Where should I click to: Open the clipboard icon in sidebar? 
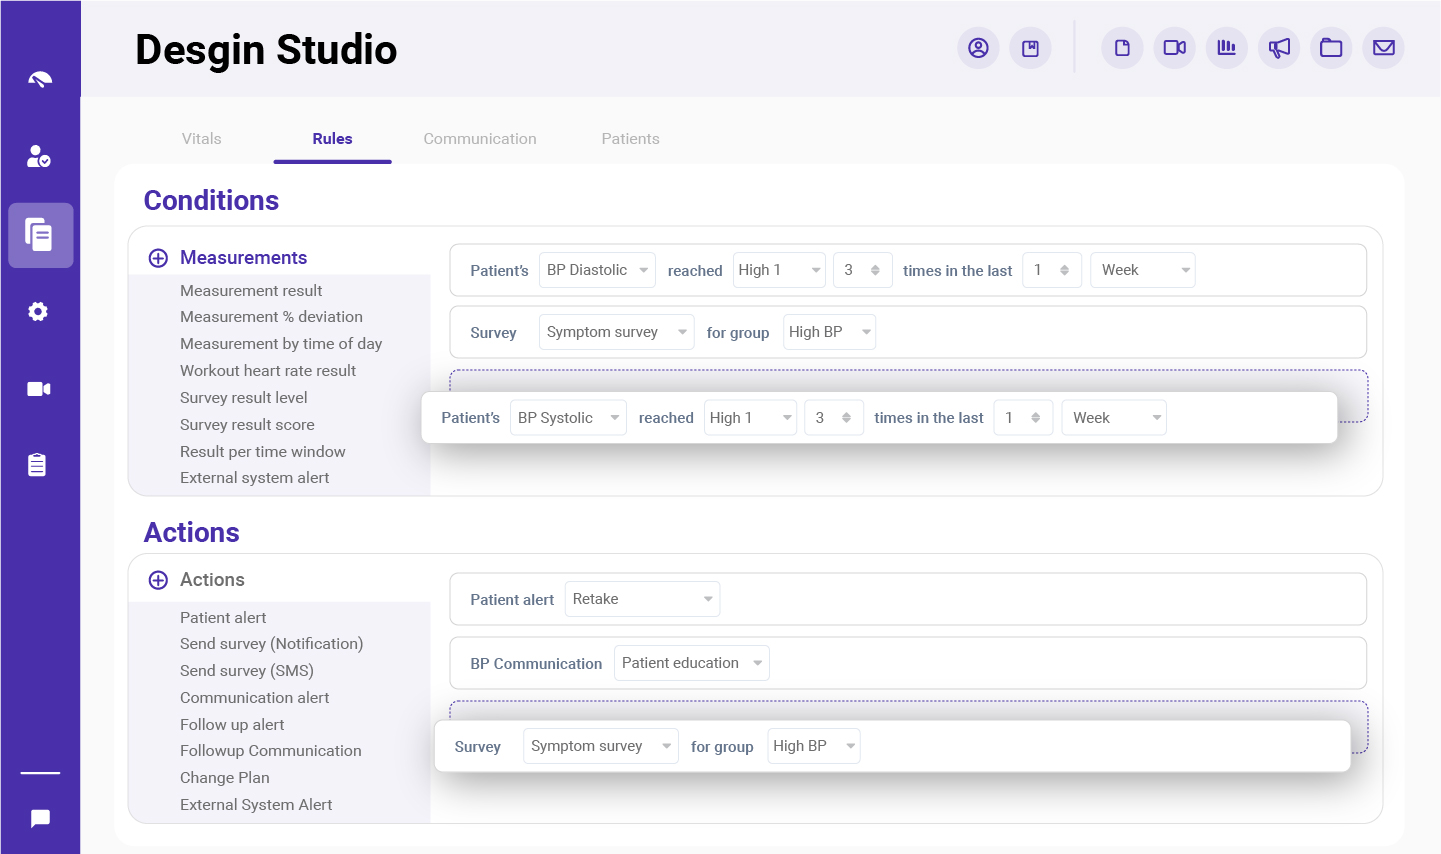pyautogui.click(x=37, y=465)
